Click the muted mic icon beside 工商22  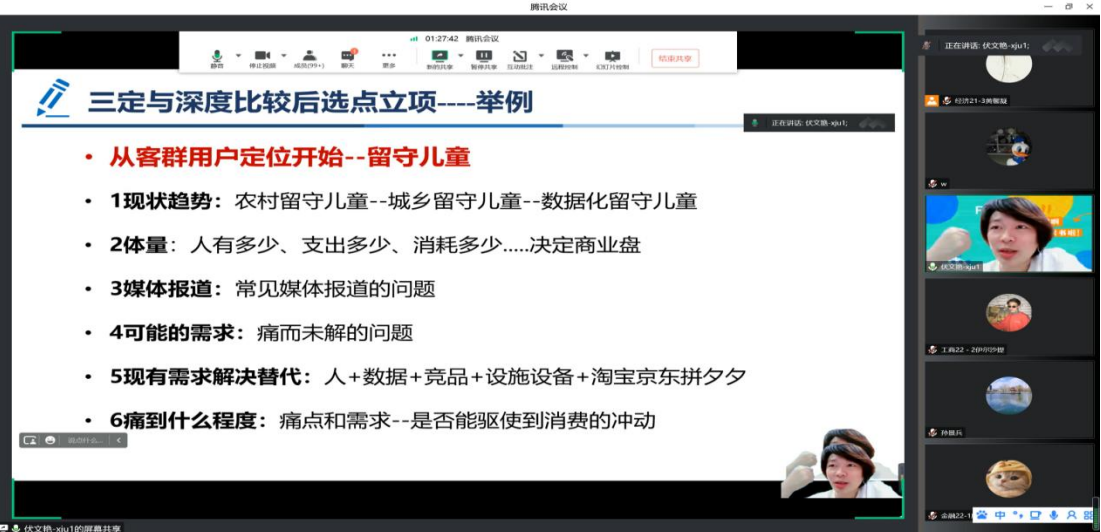932,350
